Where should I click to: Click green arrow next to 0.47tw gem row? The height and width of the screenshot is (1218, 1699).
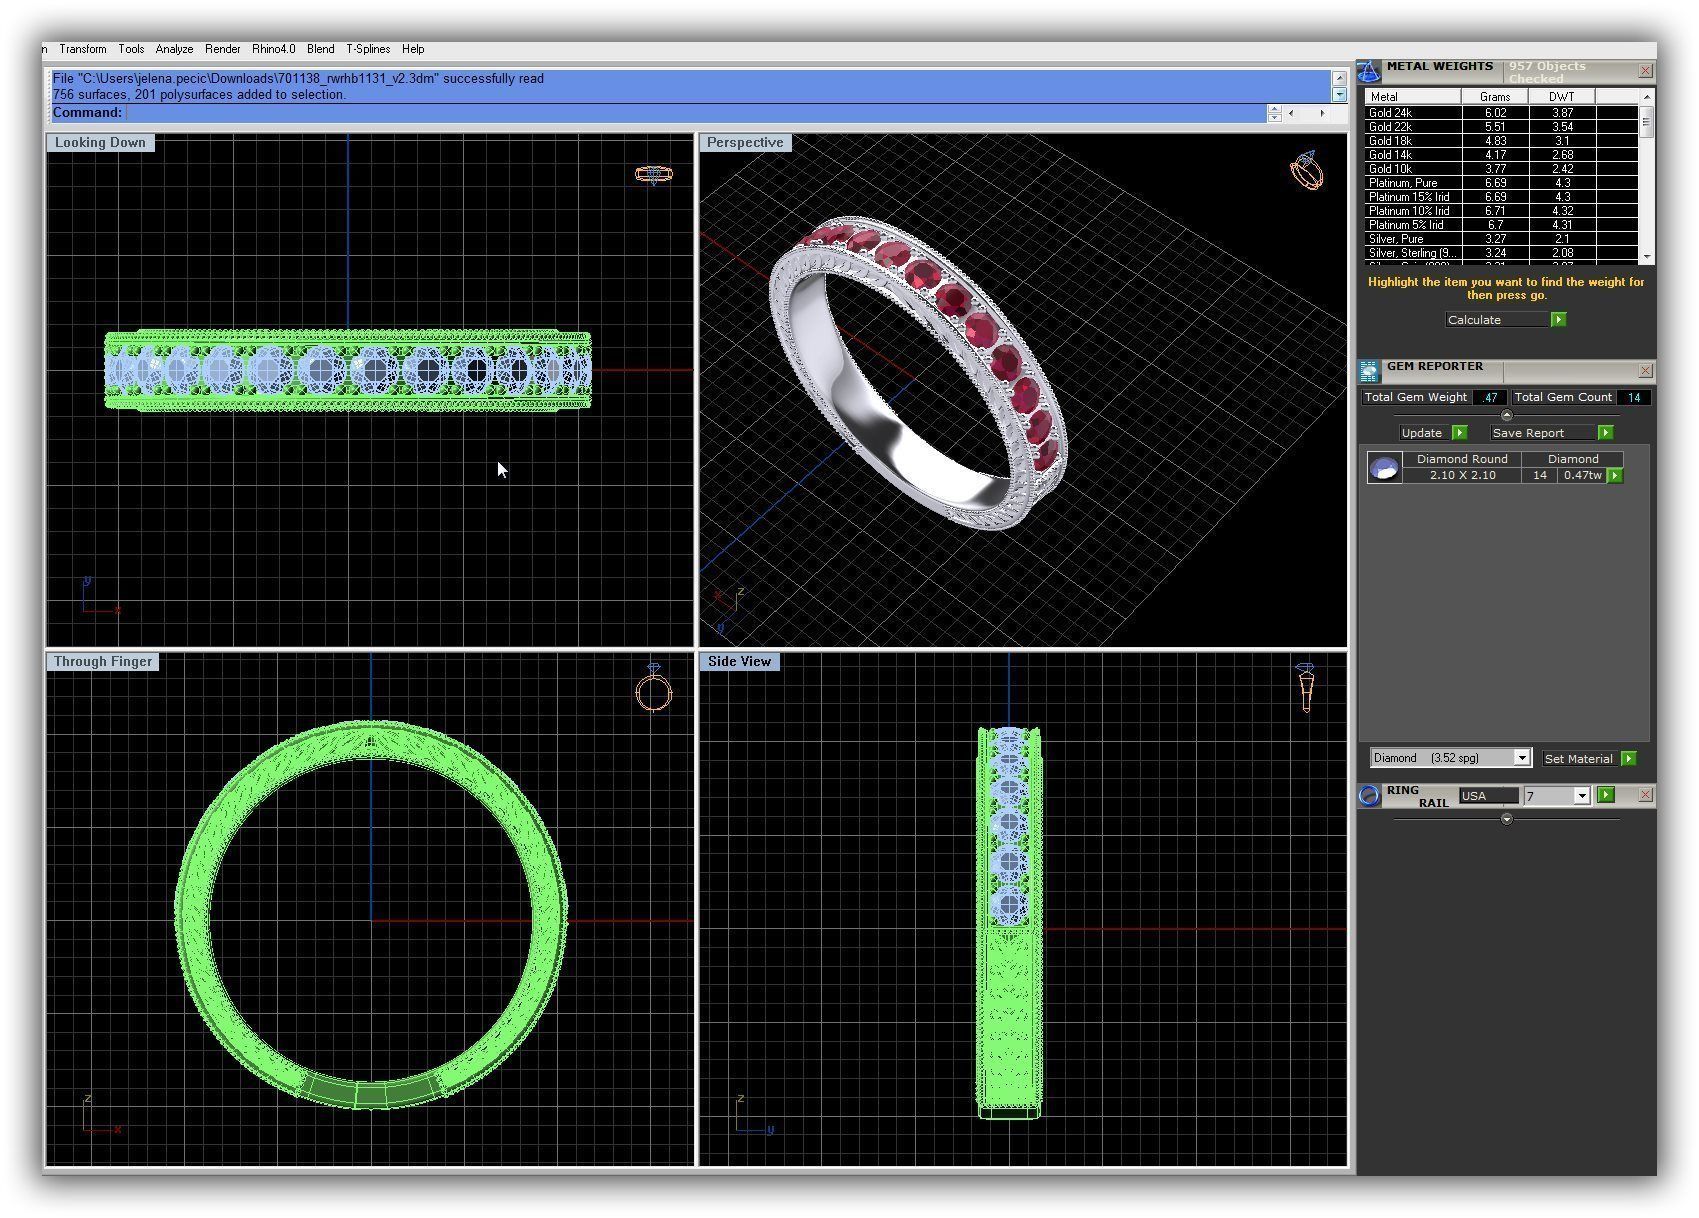click(1614, 476)
